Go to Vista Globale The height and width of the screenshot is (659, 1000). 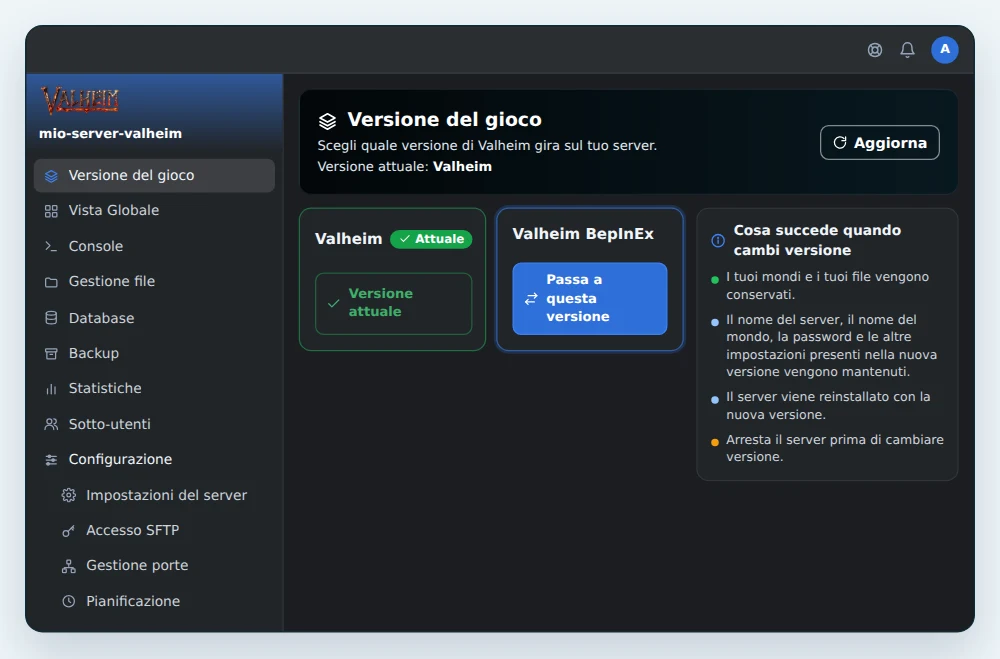[154, 211]
